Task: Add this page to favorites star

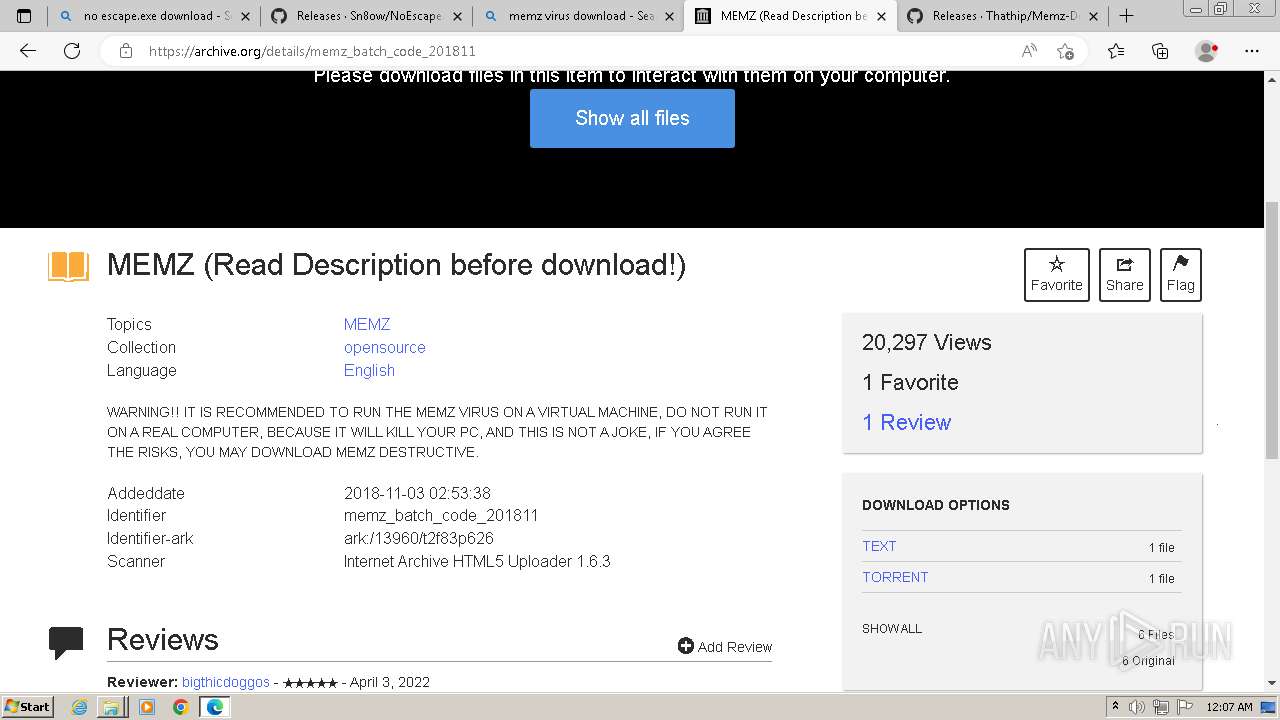Action: coord(1066,51)
